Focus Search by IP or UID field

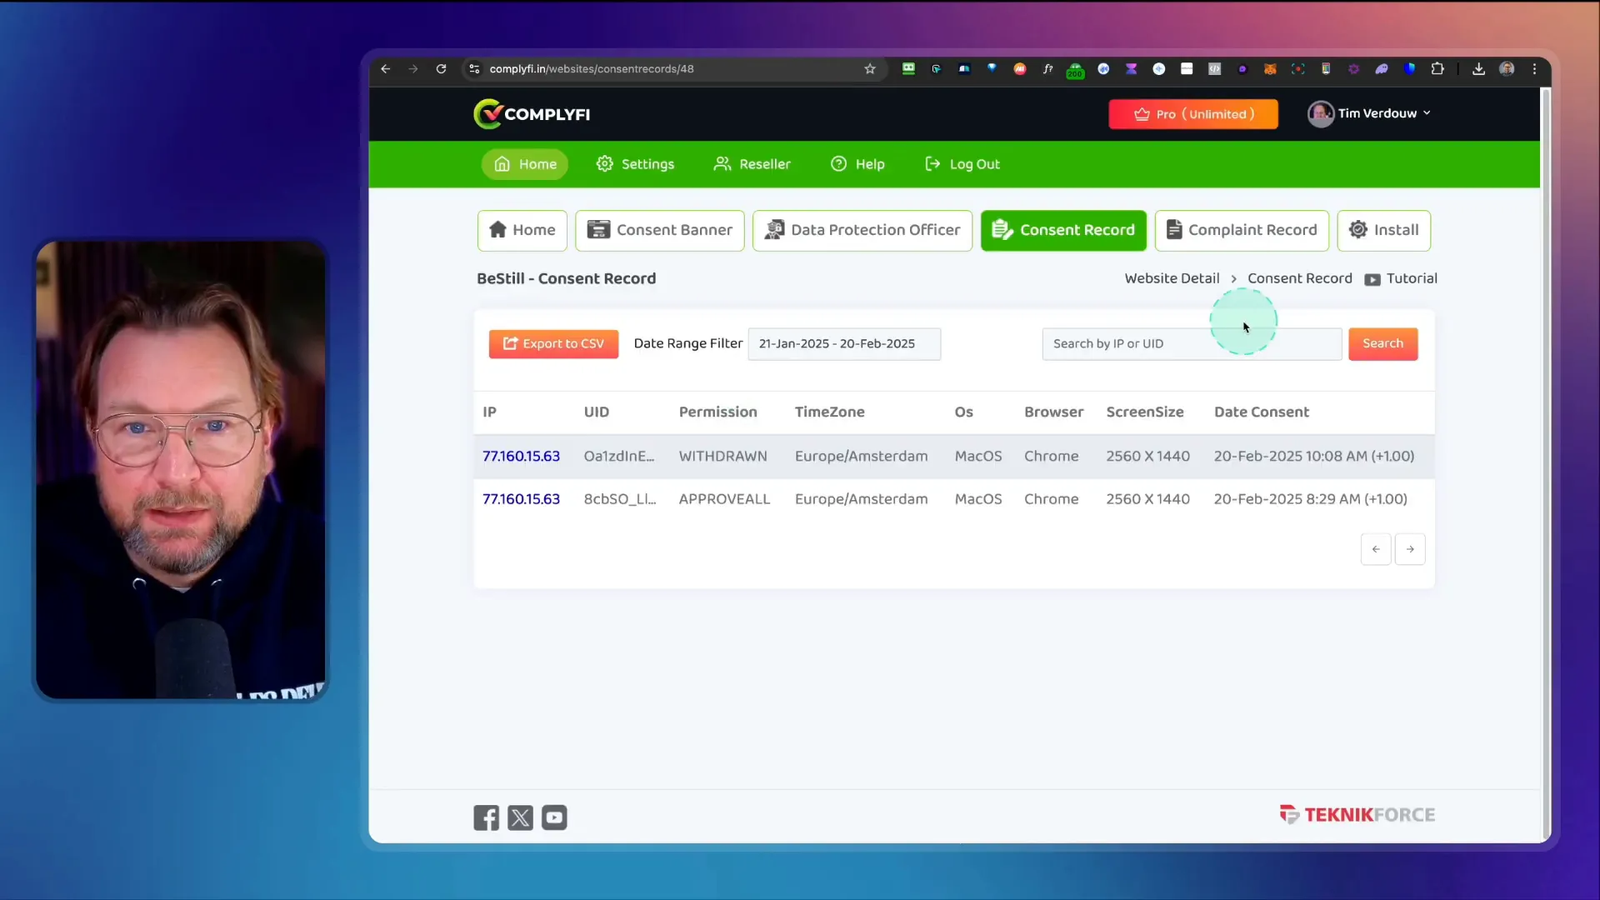[x=1192, y=343]
